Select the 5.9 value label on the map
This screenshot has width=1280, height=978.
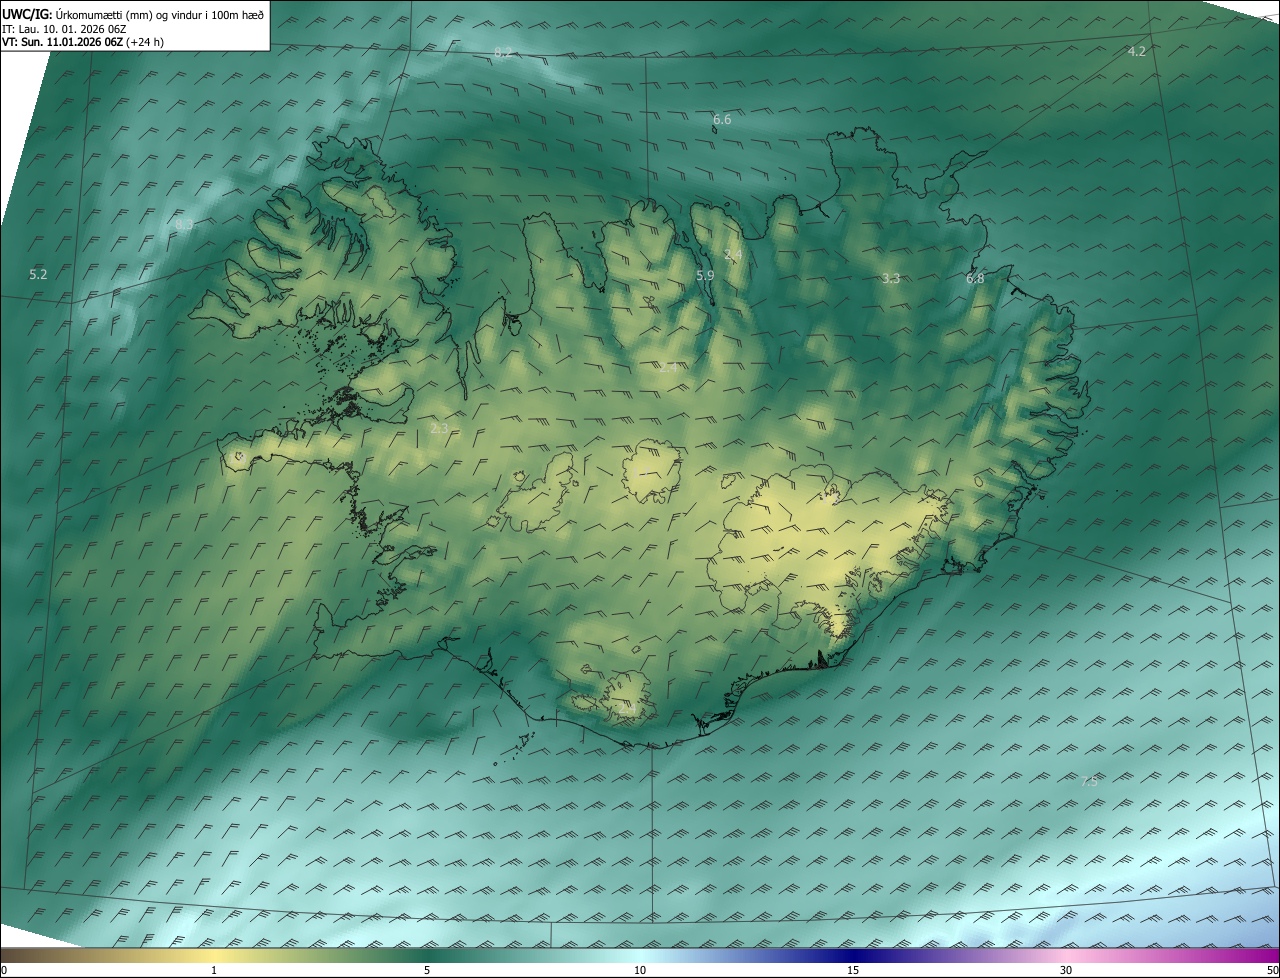tap(705, 275)
